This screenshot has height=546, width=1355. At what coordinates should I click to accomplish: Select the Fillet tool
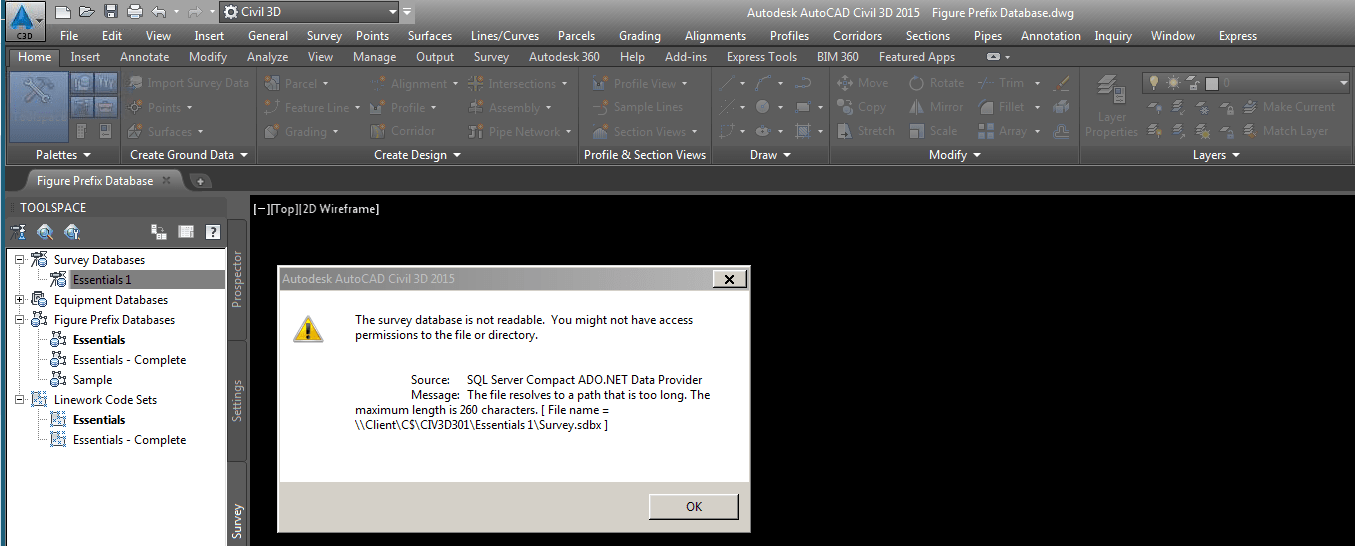(x=1001, y=107)
